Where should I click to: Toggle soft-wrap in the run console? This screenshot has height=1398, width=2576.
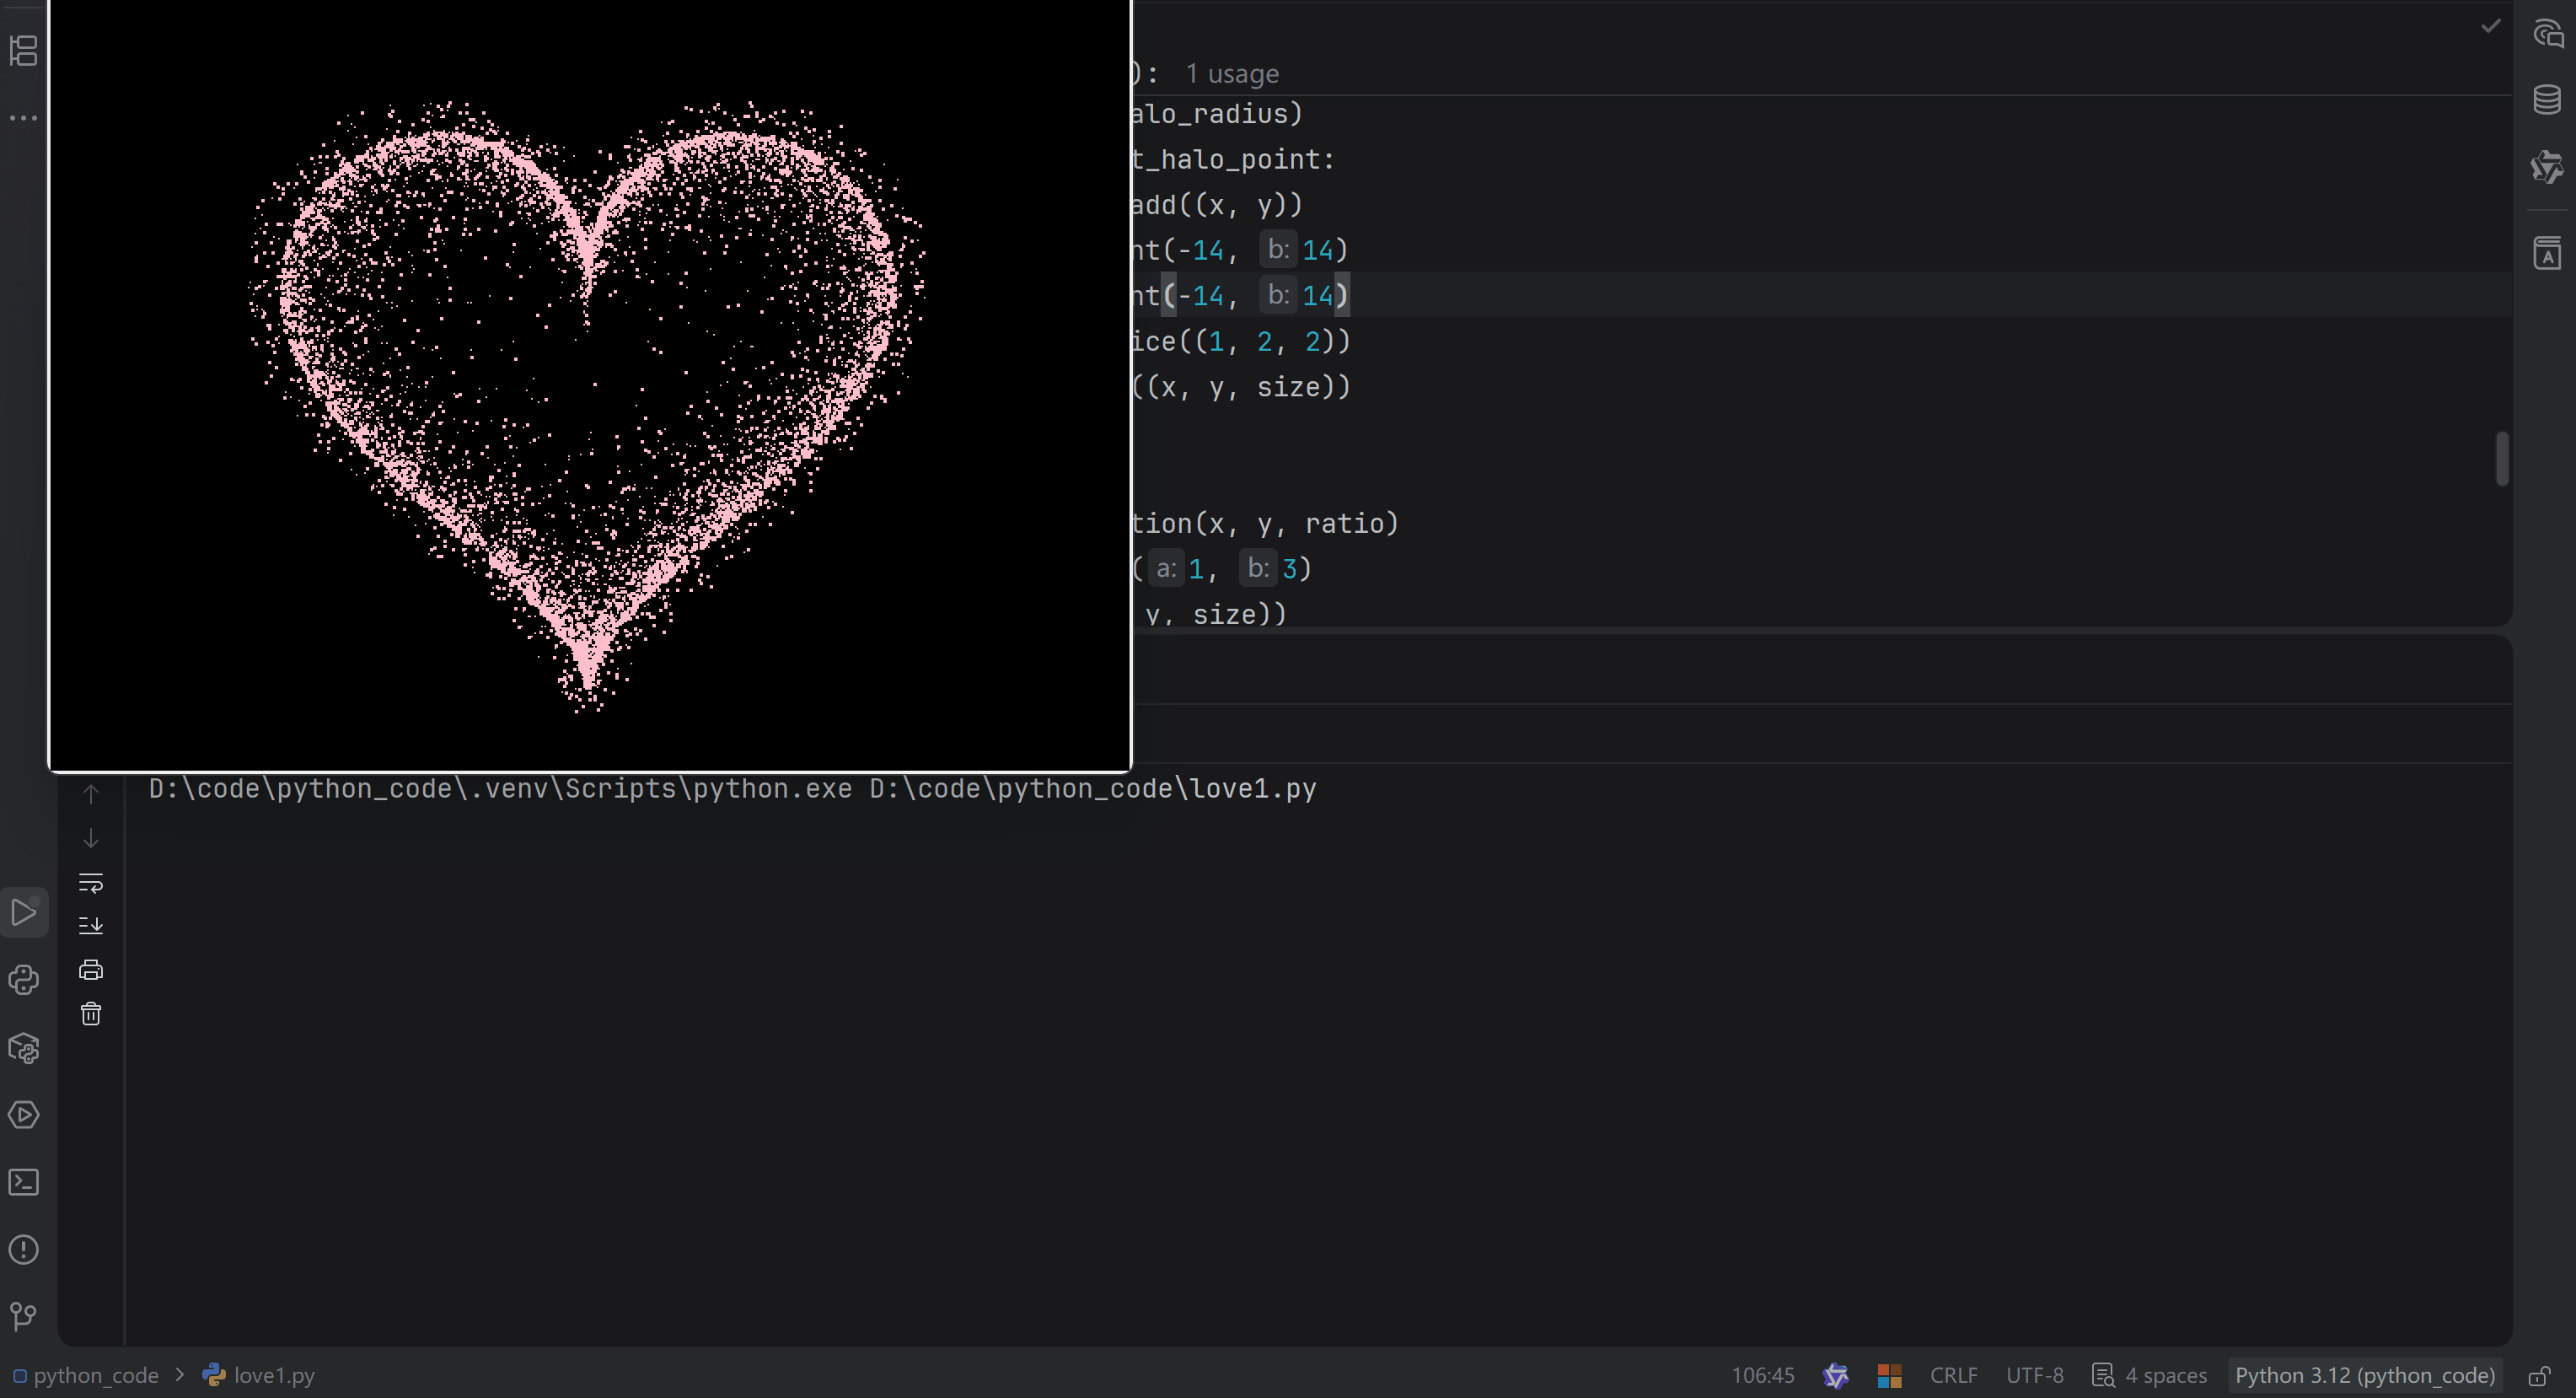pos(91,882)
